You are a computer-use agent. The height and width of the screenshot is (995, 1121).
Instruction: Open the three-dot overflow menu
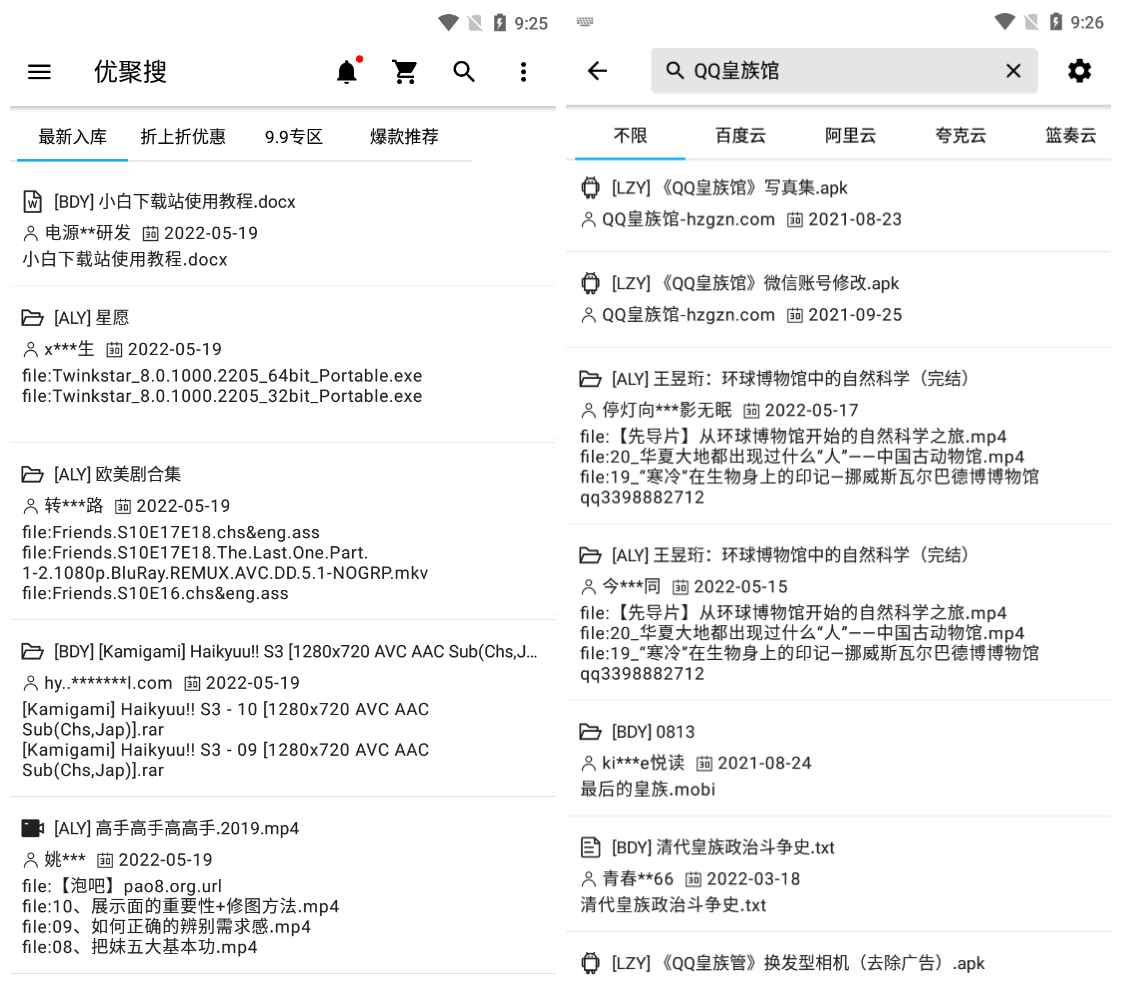(523, 71)
